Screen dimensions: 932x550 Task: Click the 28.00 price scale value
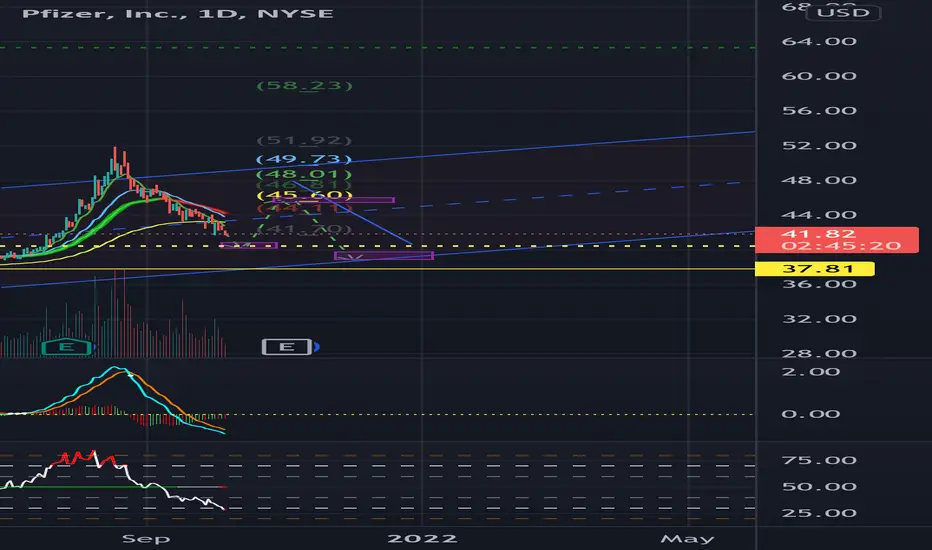pos(819,353)
